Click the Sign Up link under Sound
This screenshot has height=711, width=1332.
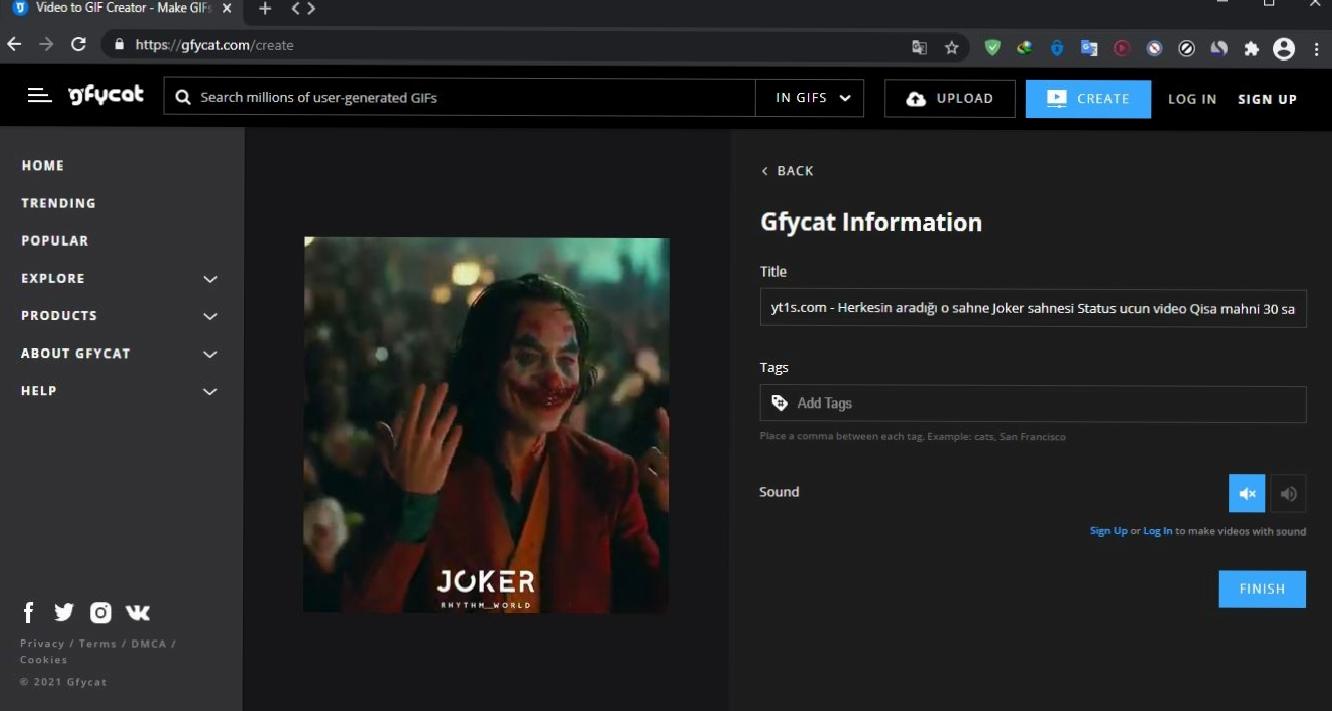pos(1108,531)
